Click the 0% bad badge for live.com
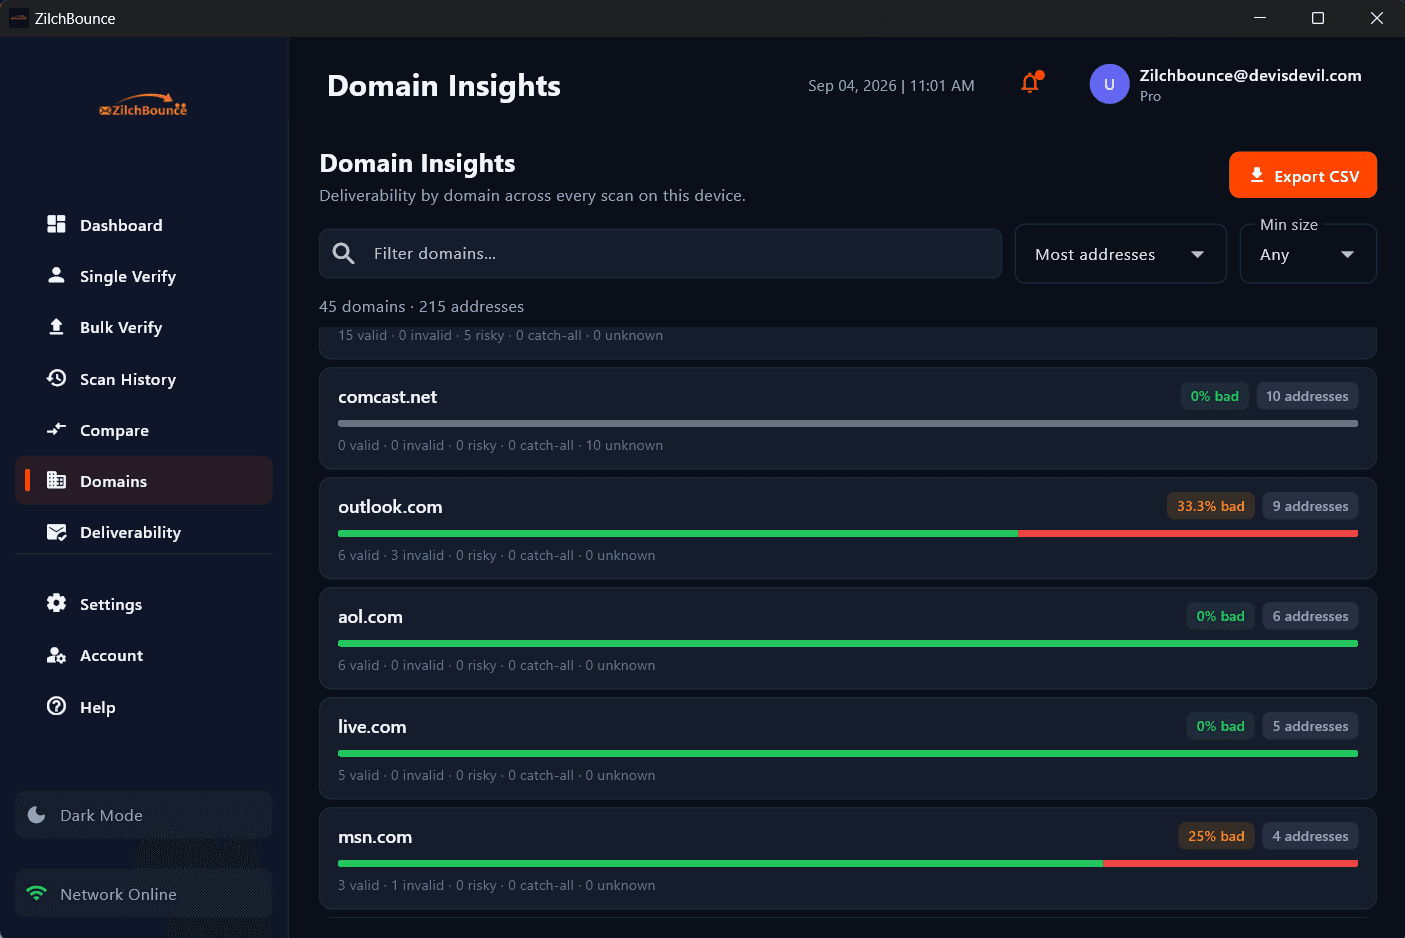The image size is (1405, 938). click(1220, 726)
